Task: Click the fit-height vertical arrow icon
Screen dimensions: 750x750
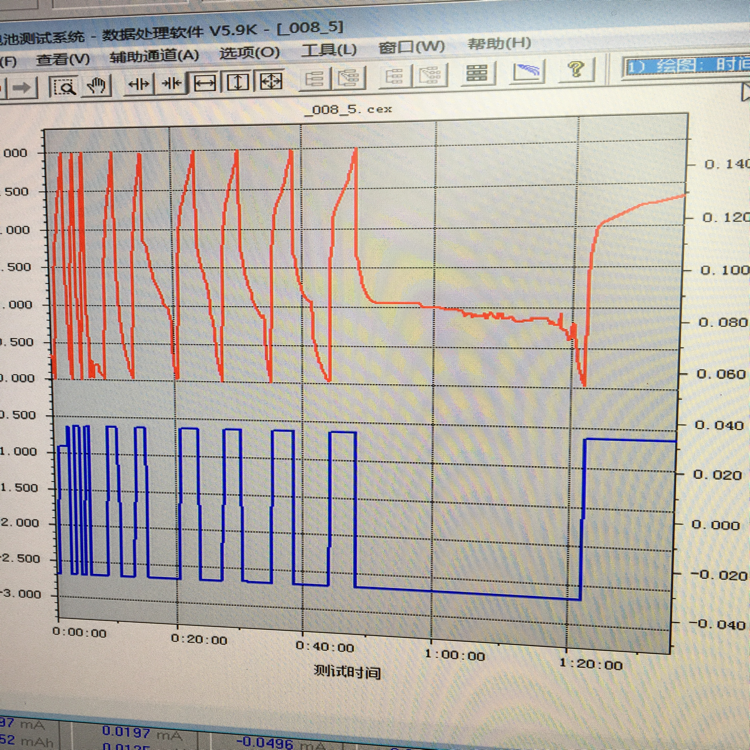Action: 238,82
